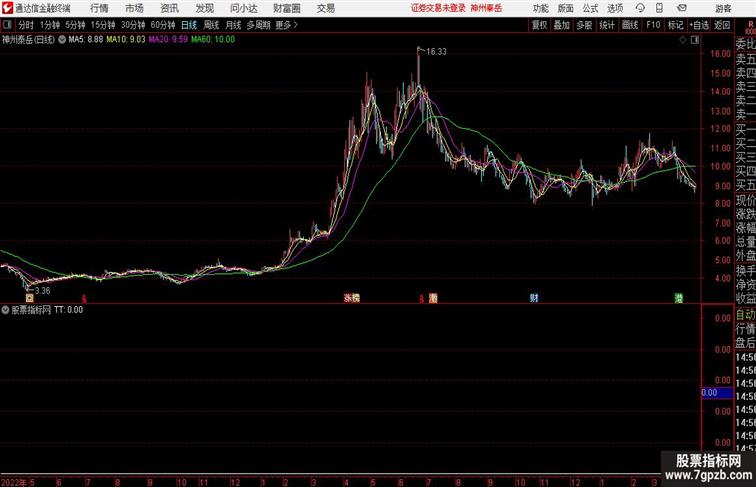Screen dimensions: 756x487
Task: Click the 游客 guest account label
Action: coord(723,8)
